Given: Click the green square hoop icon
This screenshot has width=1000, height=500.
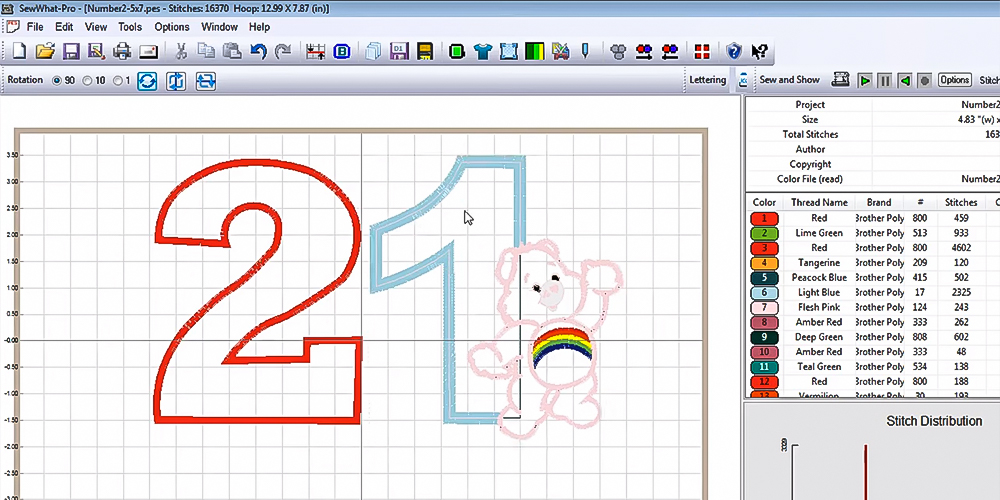Looking at the screenshot, I should pos(457,51).
